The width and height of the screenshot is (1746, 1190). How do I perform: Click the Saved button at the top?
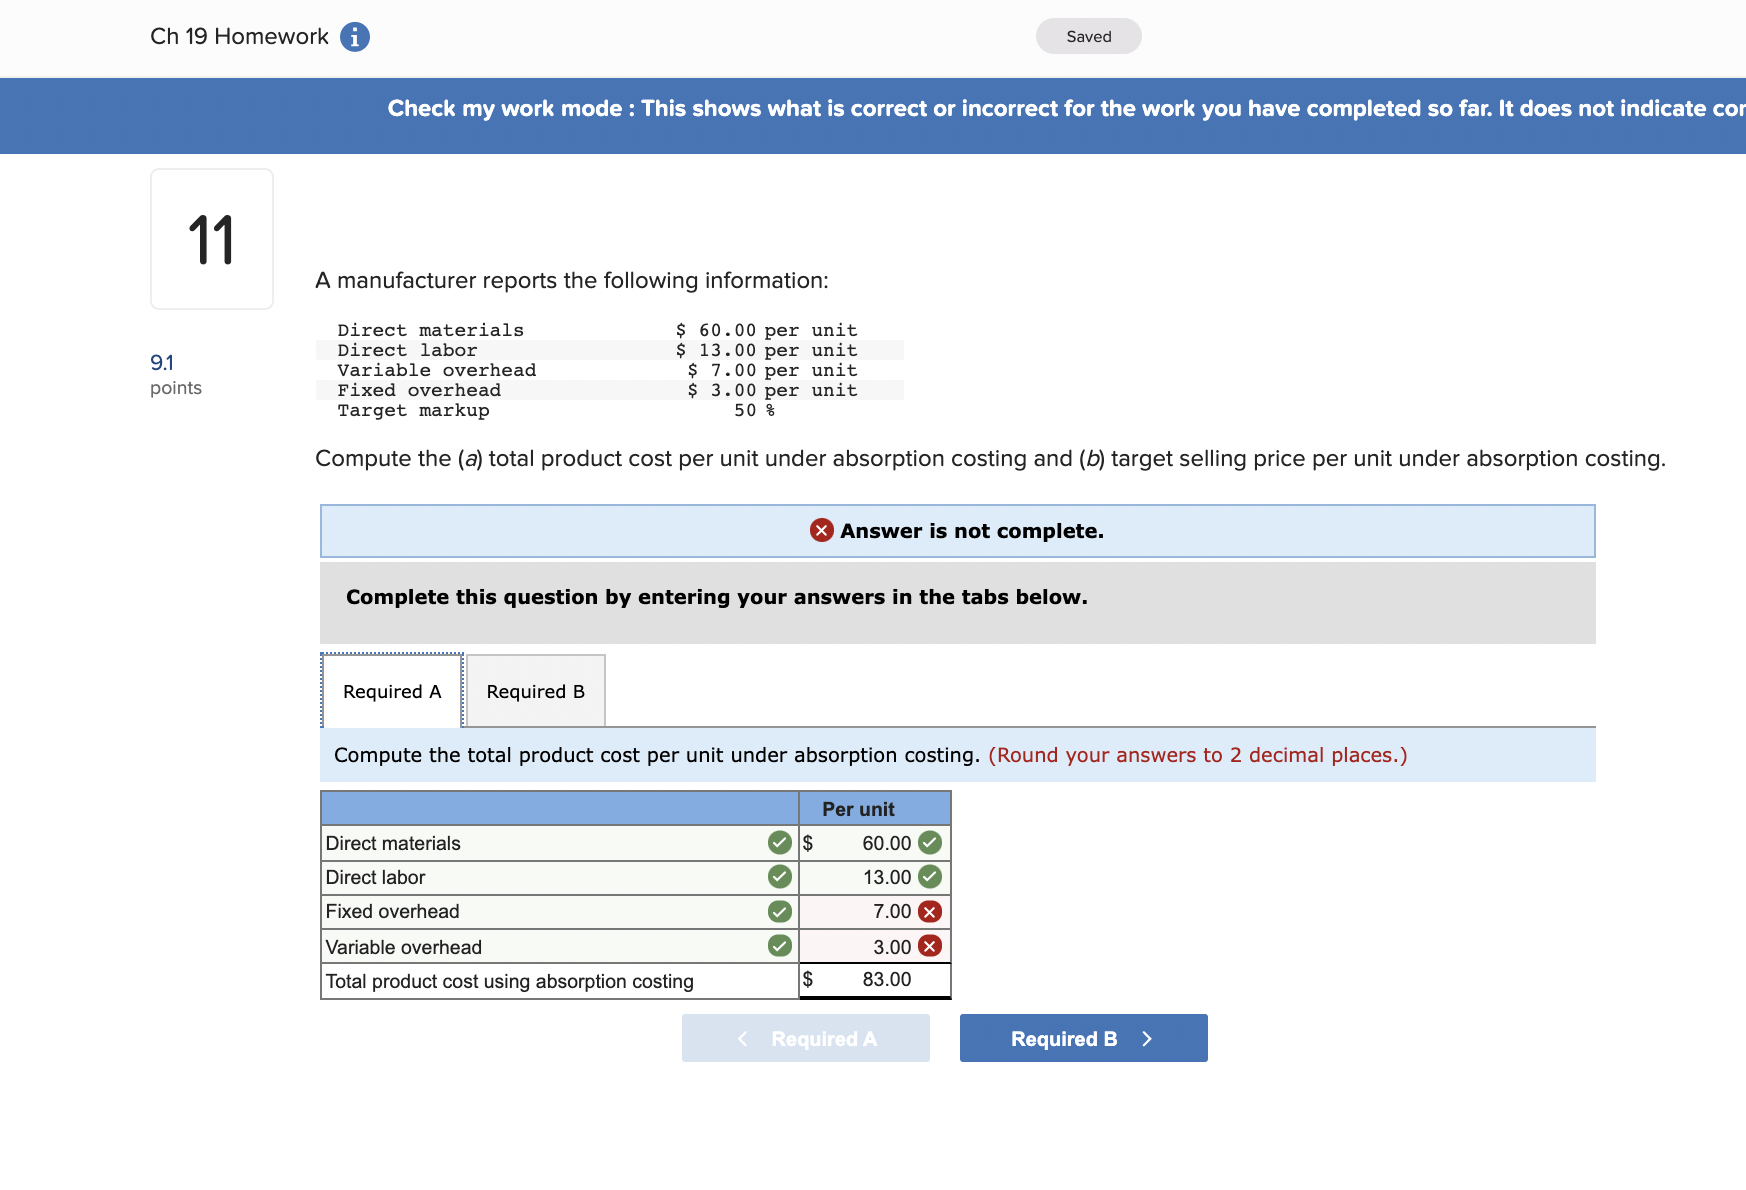pyautogui.click(x=1088, y=35)
